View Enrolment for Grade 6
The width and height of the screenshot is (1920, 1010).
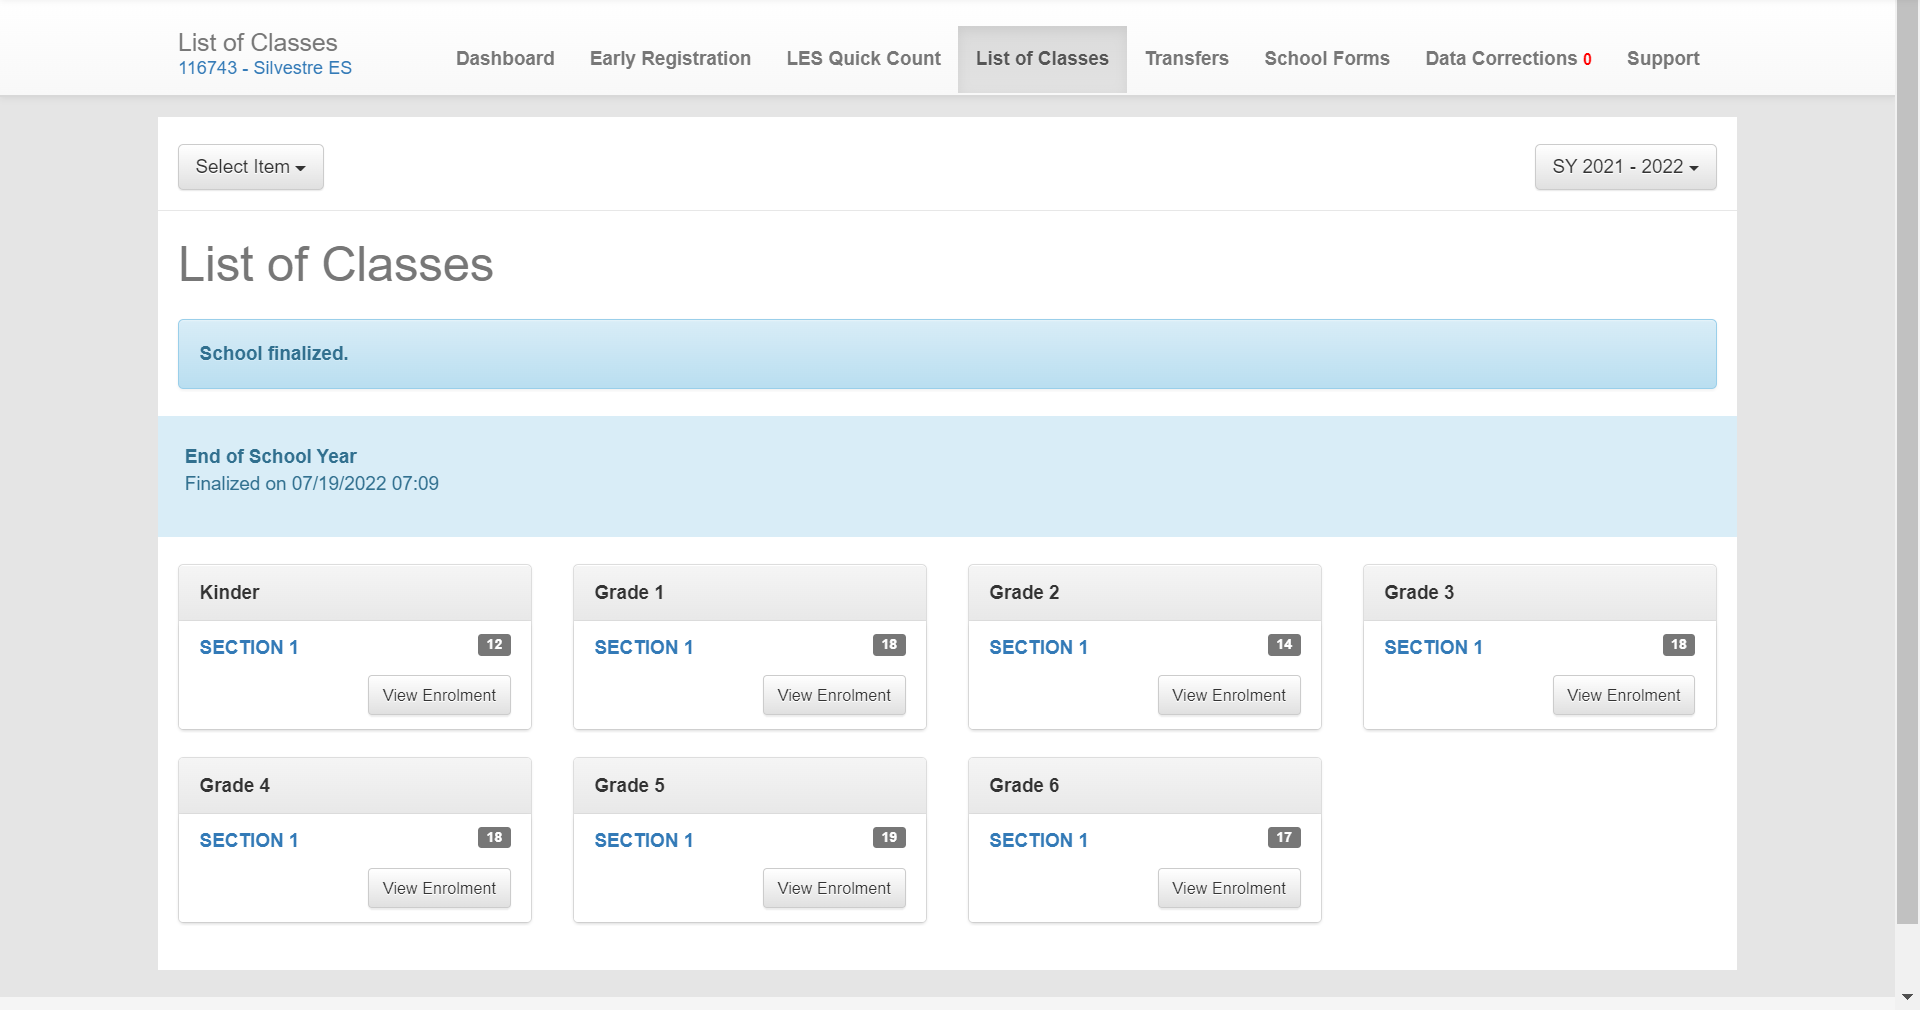coord(1229,888)
